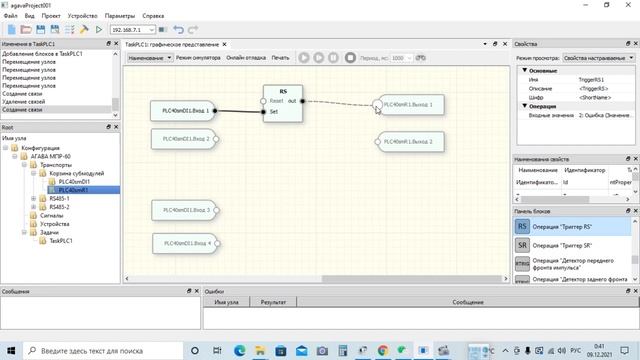
Task: Click the Redo arrow icon
Action: coord(193,29)
